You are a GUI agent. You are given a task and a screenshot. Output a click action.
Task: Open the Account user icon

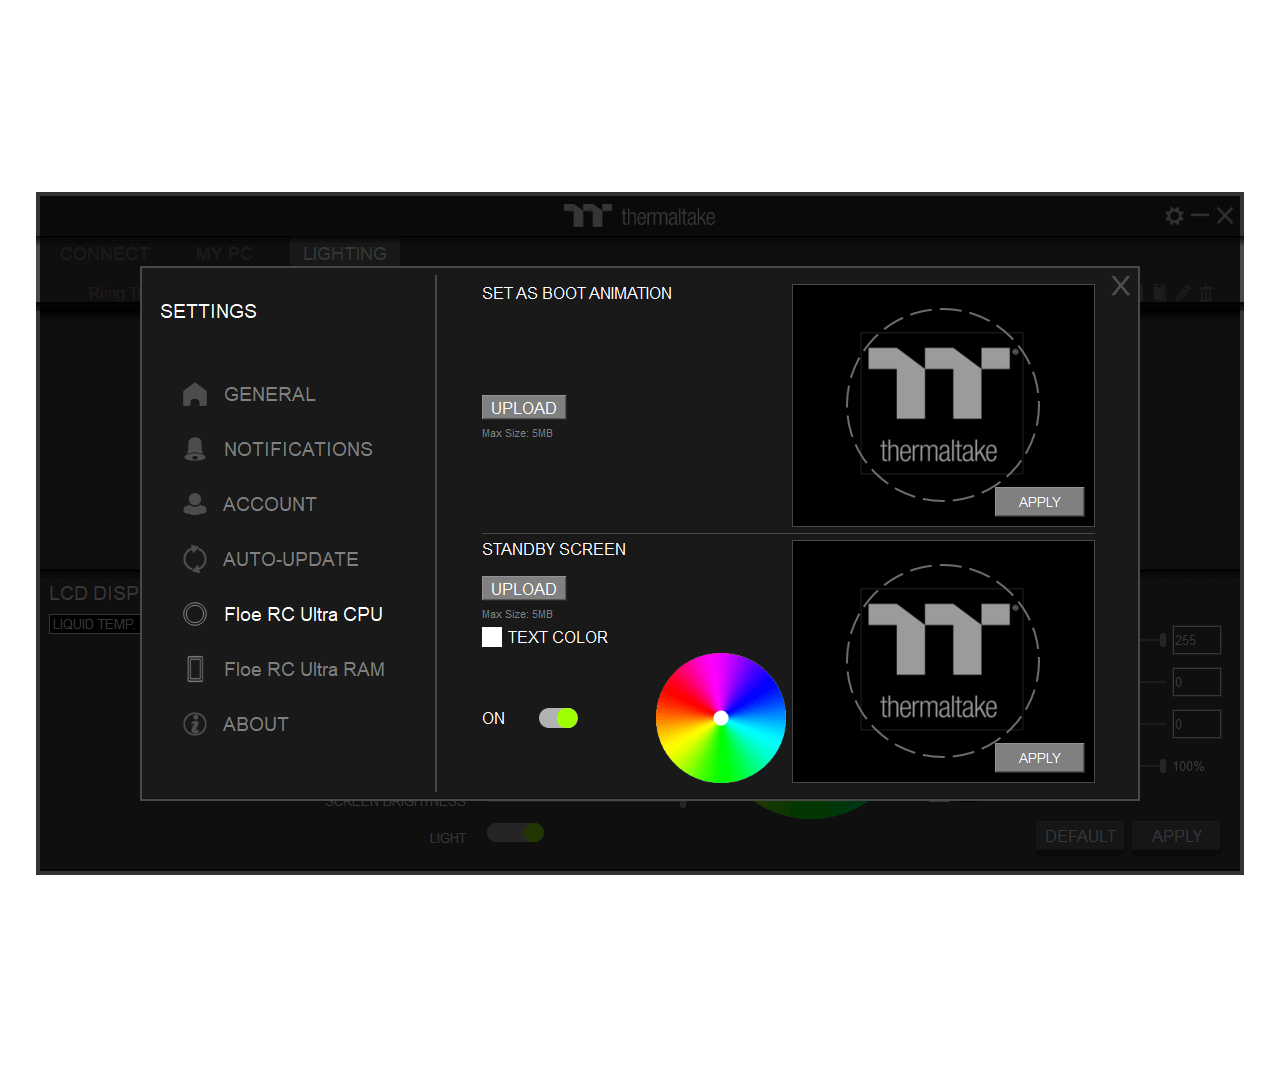(195, 504)
